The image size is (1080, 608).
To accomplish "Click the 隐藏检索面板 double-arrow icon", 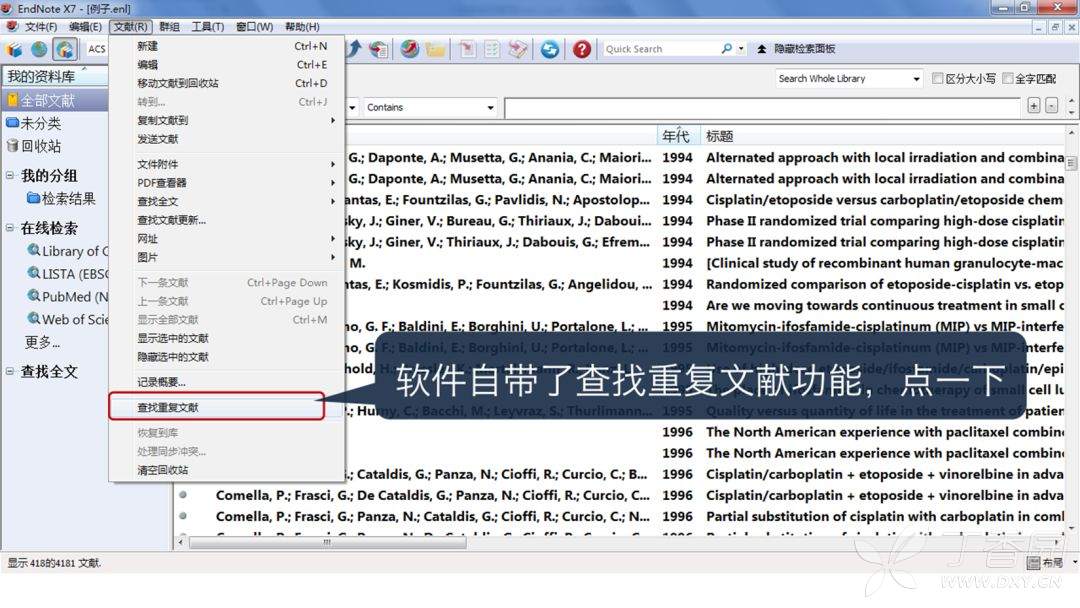I will click(x=762, y=49).
